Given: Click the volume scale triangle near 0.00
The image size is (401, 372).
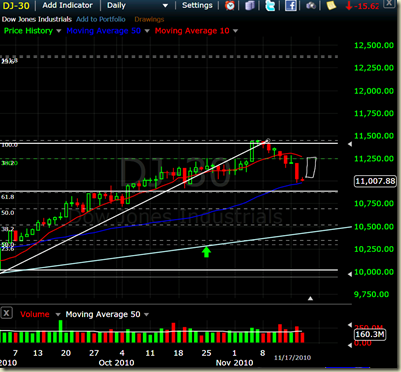Looking at the screenshot, I should pos(350,345).
